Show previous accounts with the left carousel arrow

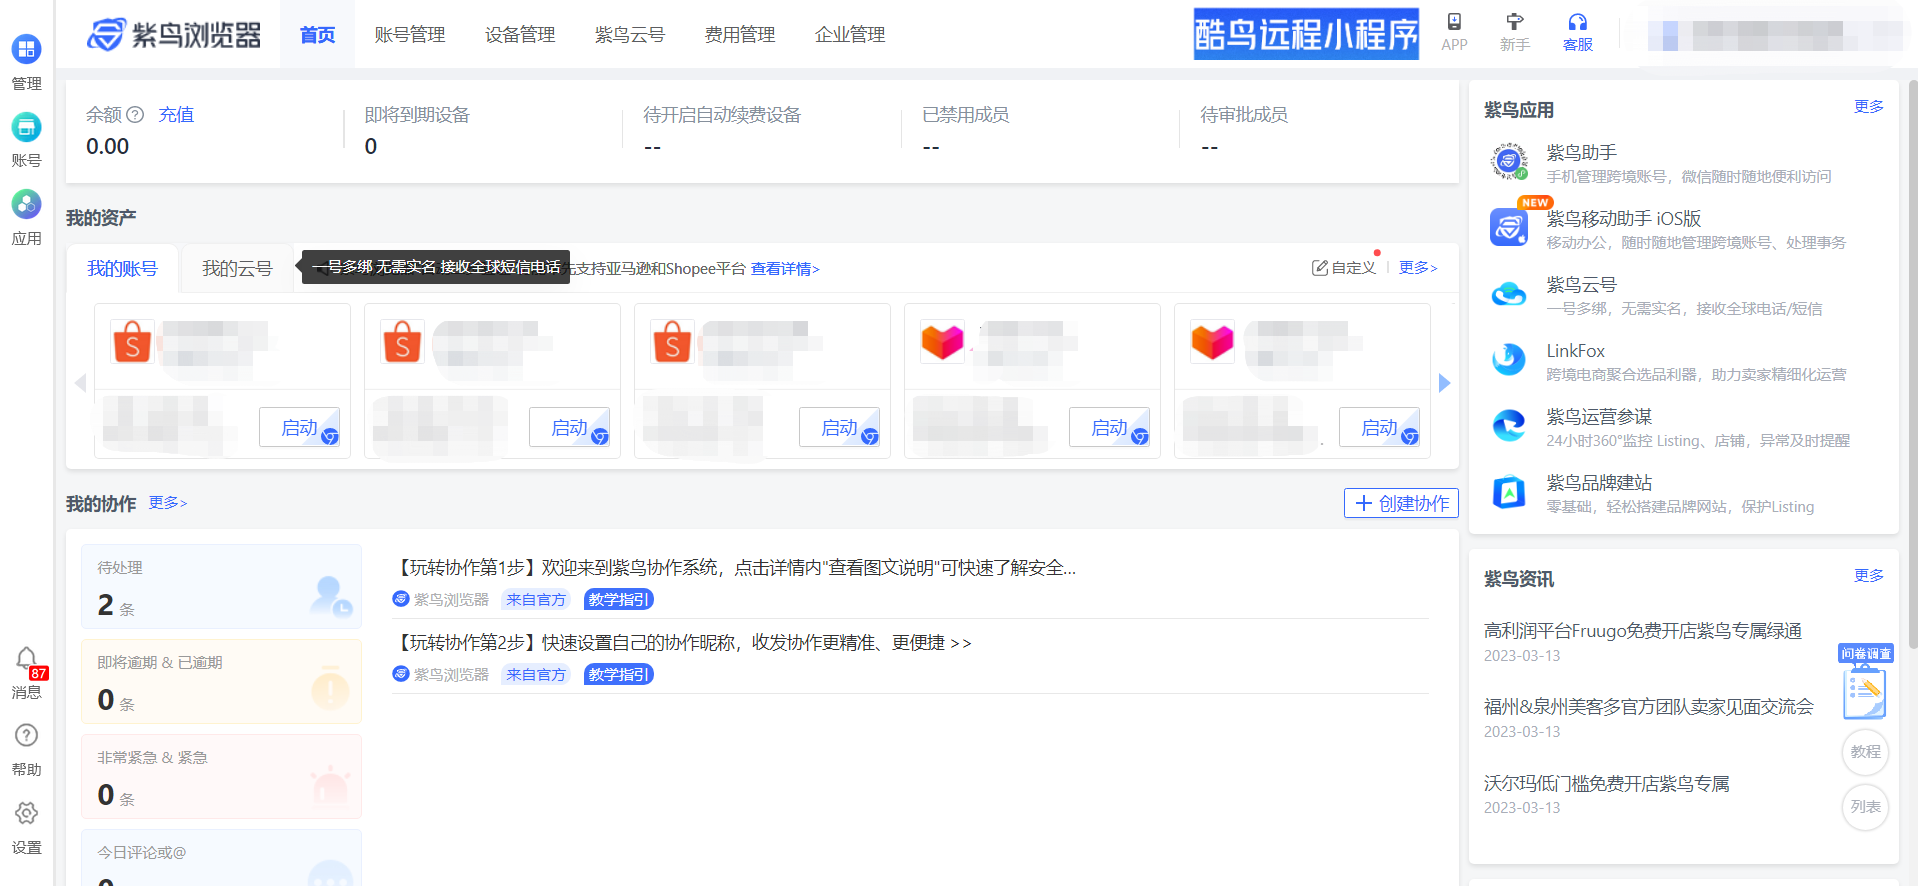pos(81,383)
